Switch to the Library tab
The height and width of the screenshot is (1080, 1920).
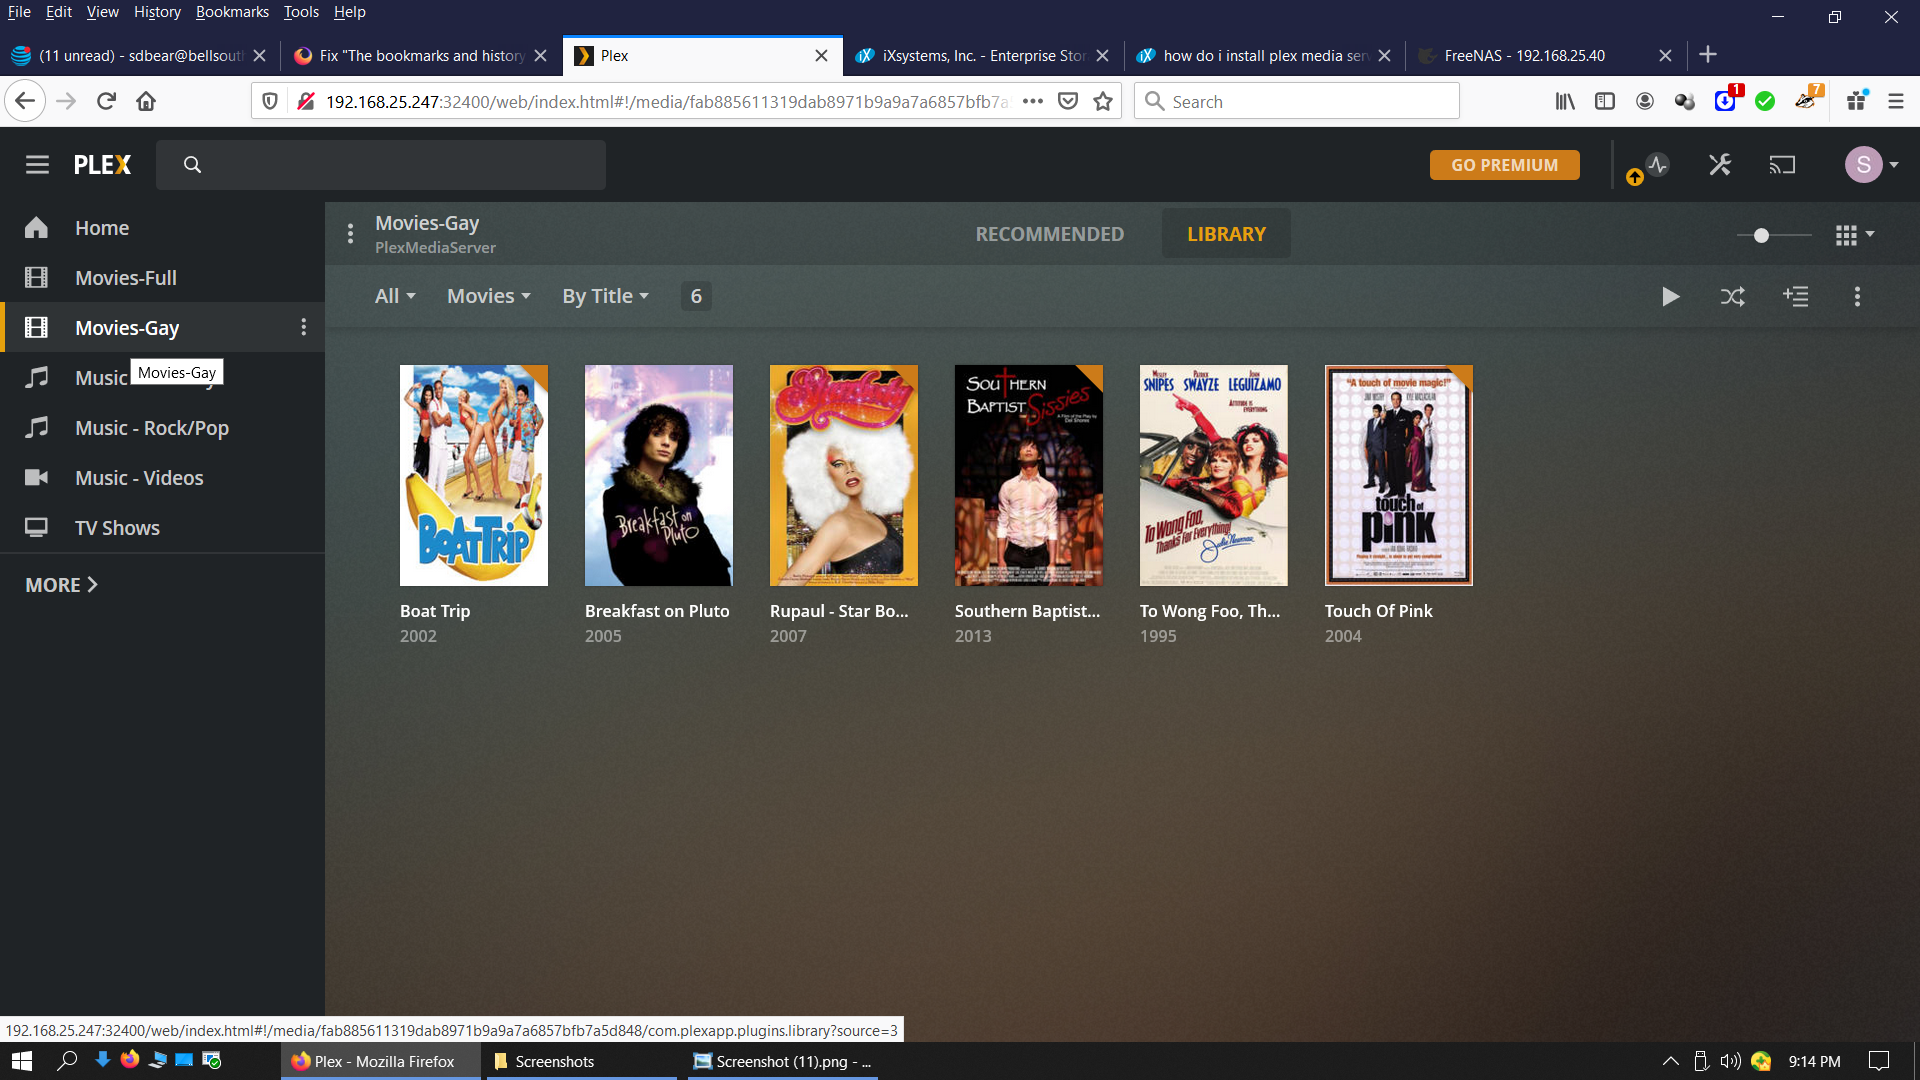point(1226,234)
